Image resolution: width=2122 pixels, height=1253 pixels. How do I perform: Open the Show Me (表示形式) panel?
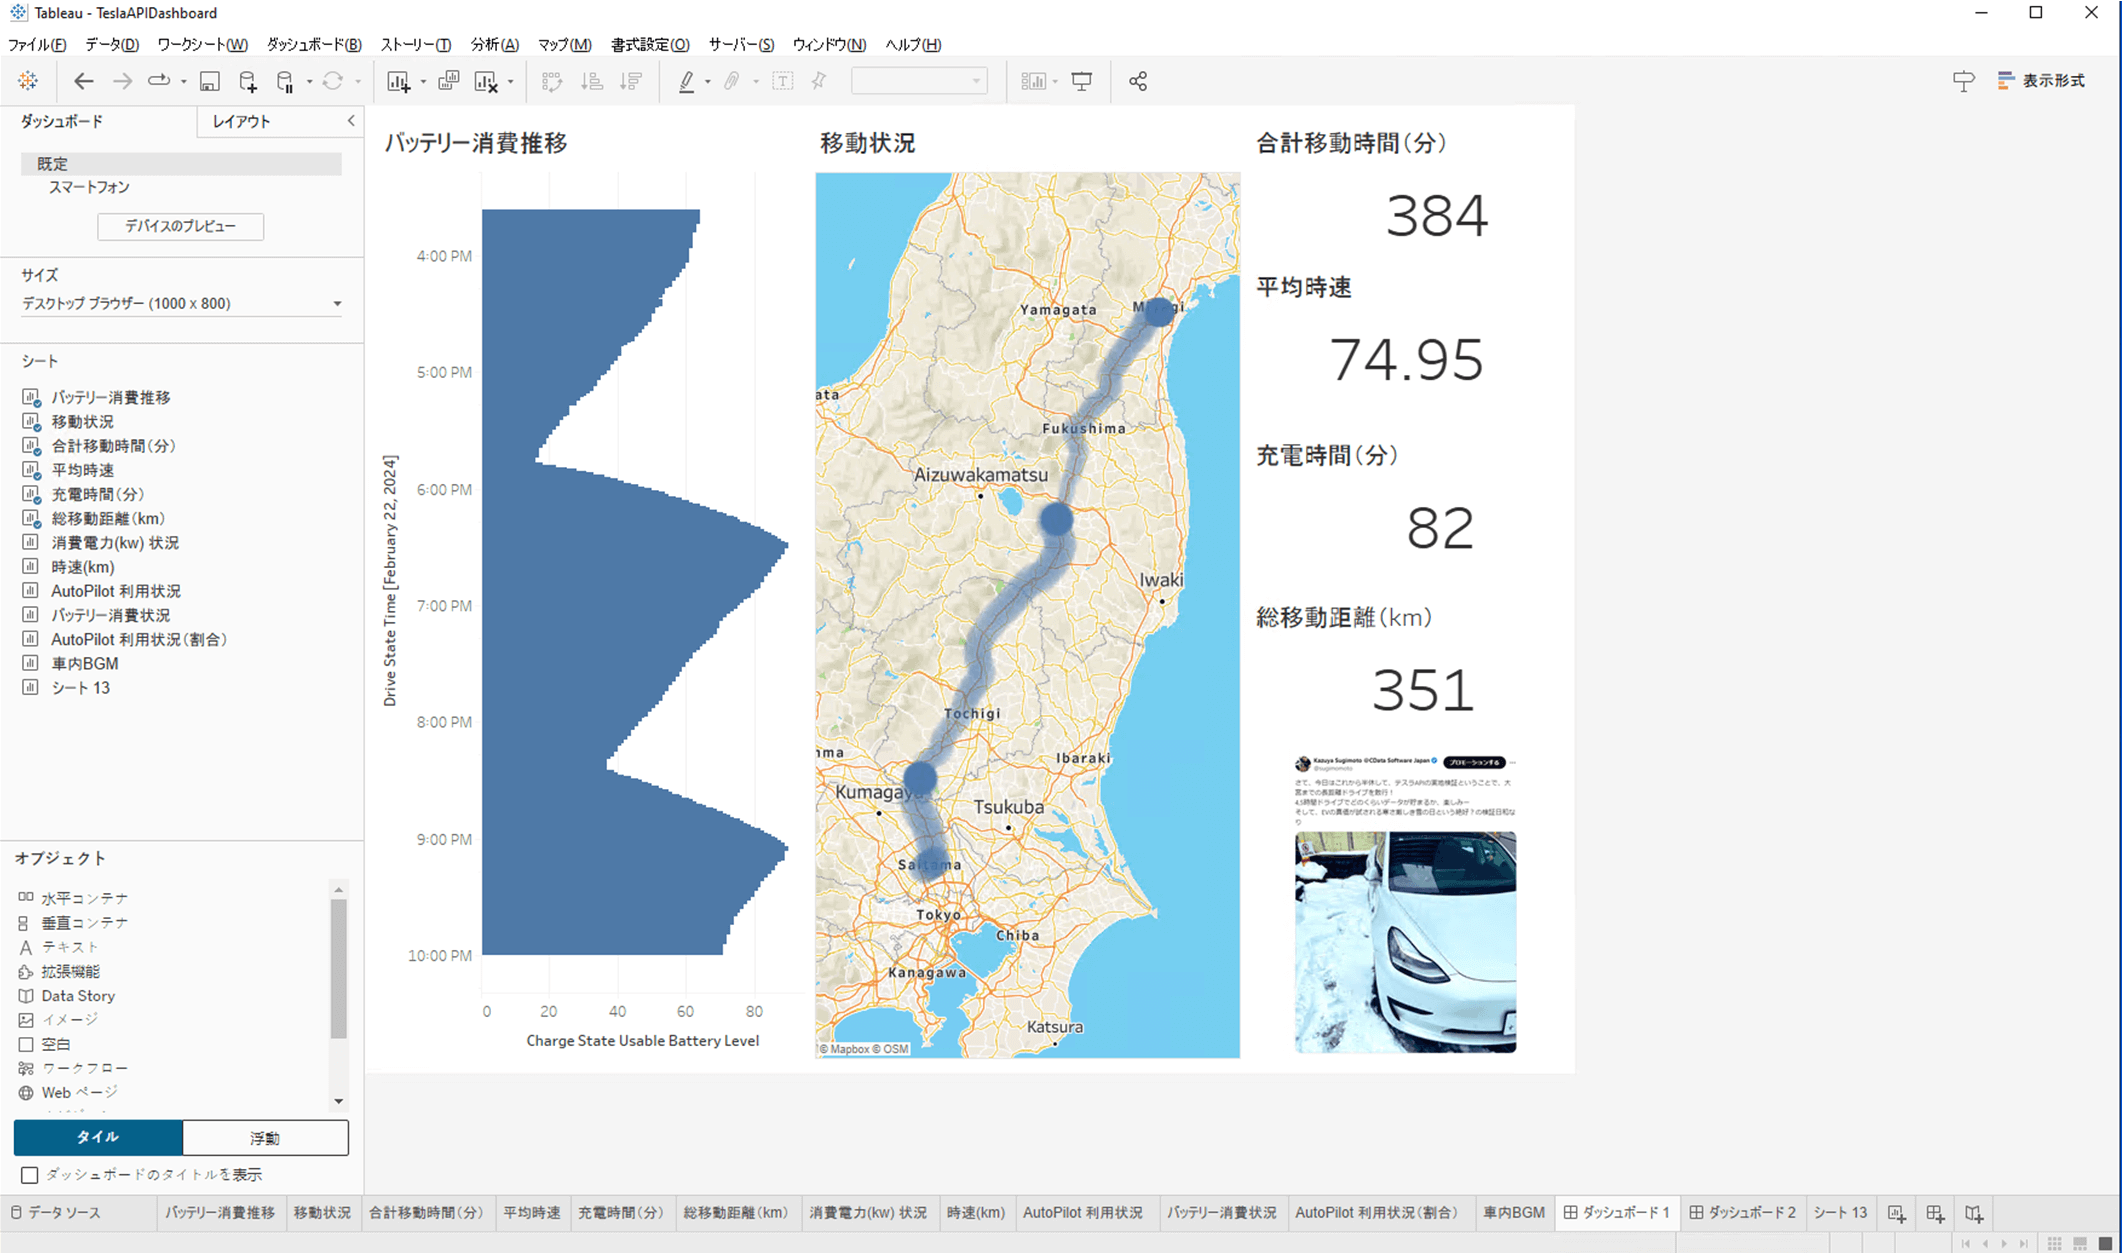pyautogui.click(x=2041, y=81)
